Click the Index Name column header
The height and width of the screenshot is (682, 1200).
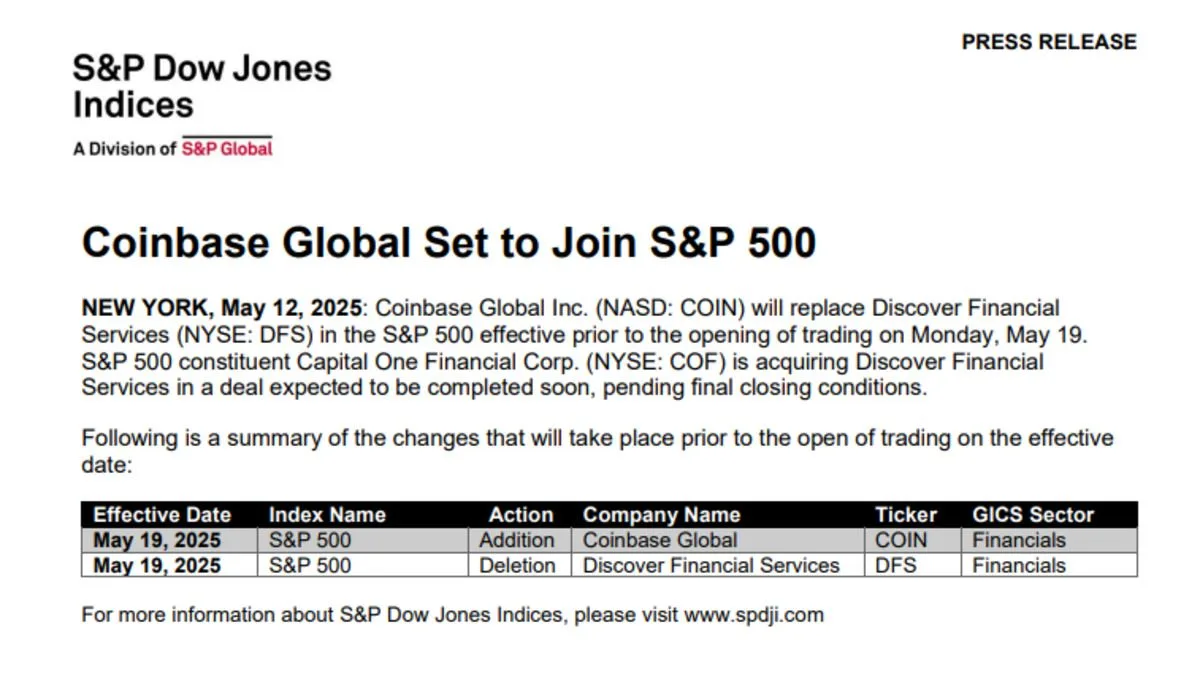(327, 515)
